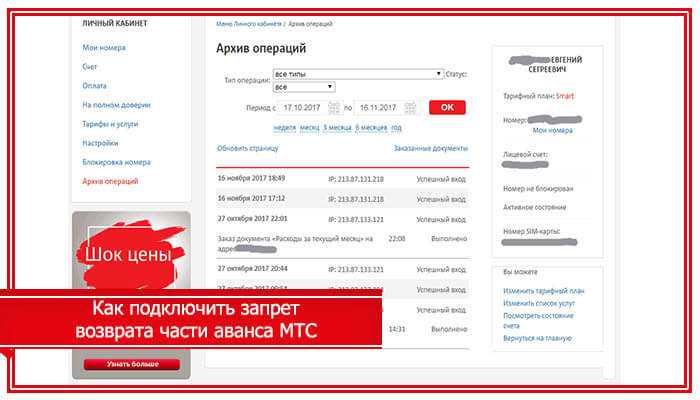Click the 'Smart' tariff plan link
Image resolution: width=700 pixels, height=400 pixels.
coord(565,96)
